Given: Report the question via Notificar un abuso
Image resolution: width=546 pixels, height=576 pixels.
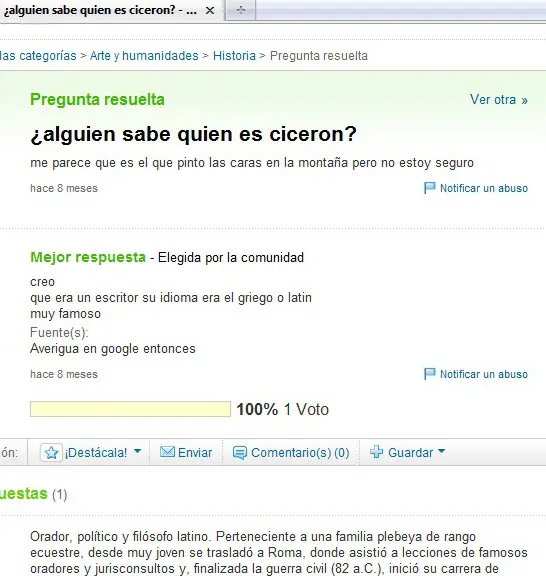Looking at the screenshot, I should click(484, 188).
